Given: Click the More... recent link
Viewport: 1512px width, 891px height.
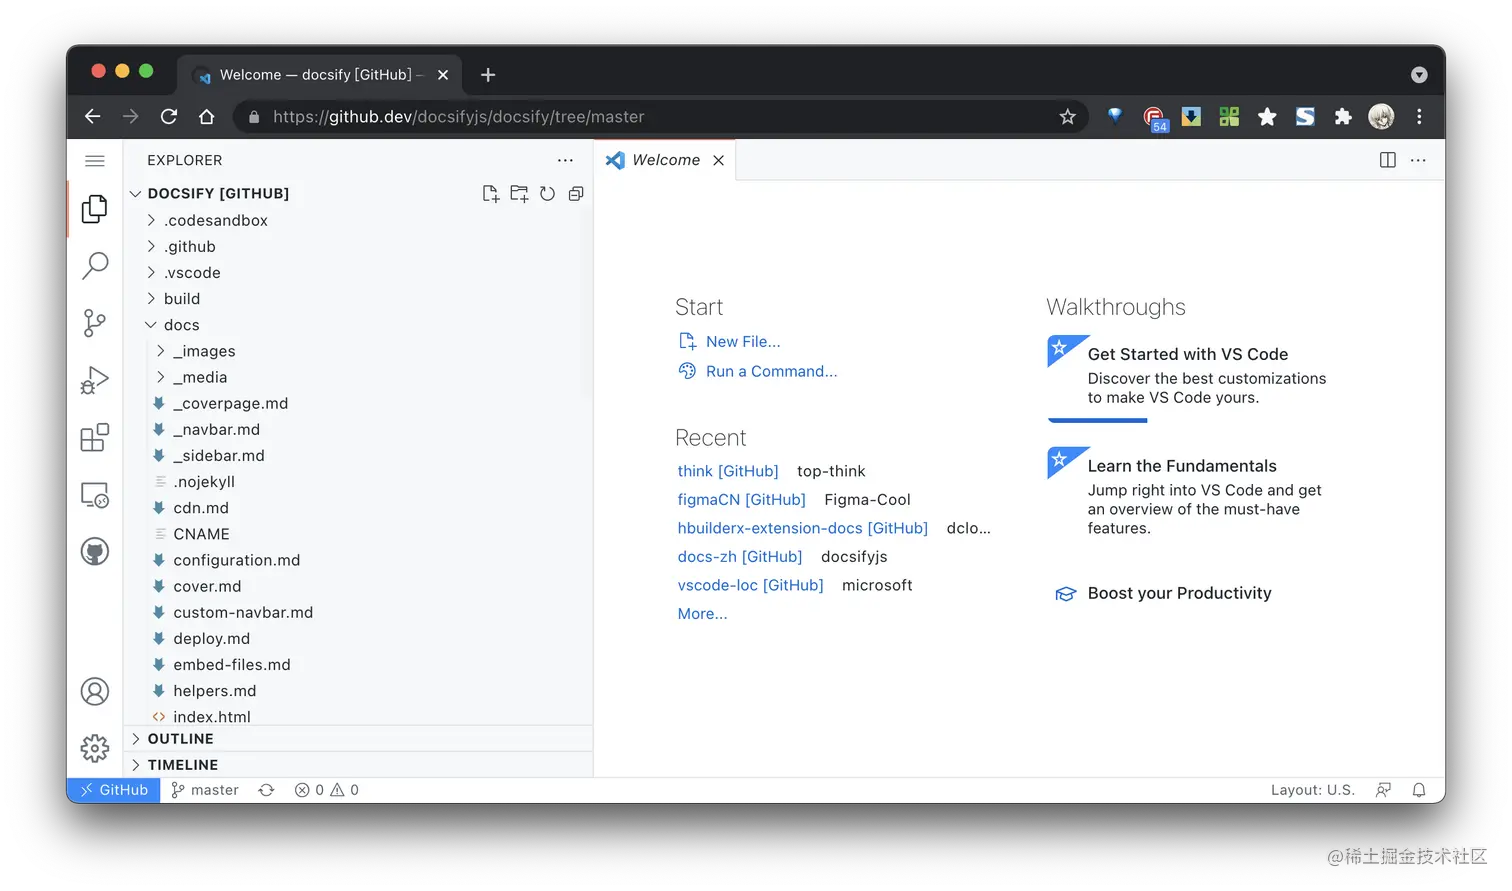Looking at the screenshot, I should coord(702,614).
